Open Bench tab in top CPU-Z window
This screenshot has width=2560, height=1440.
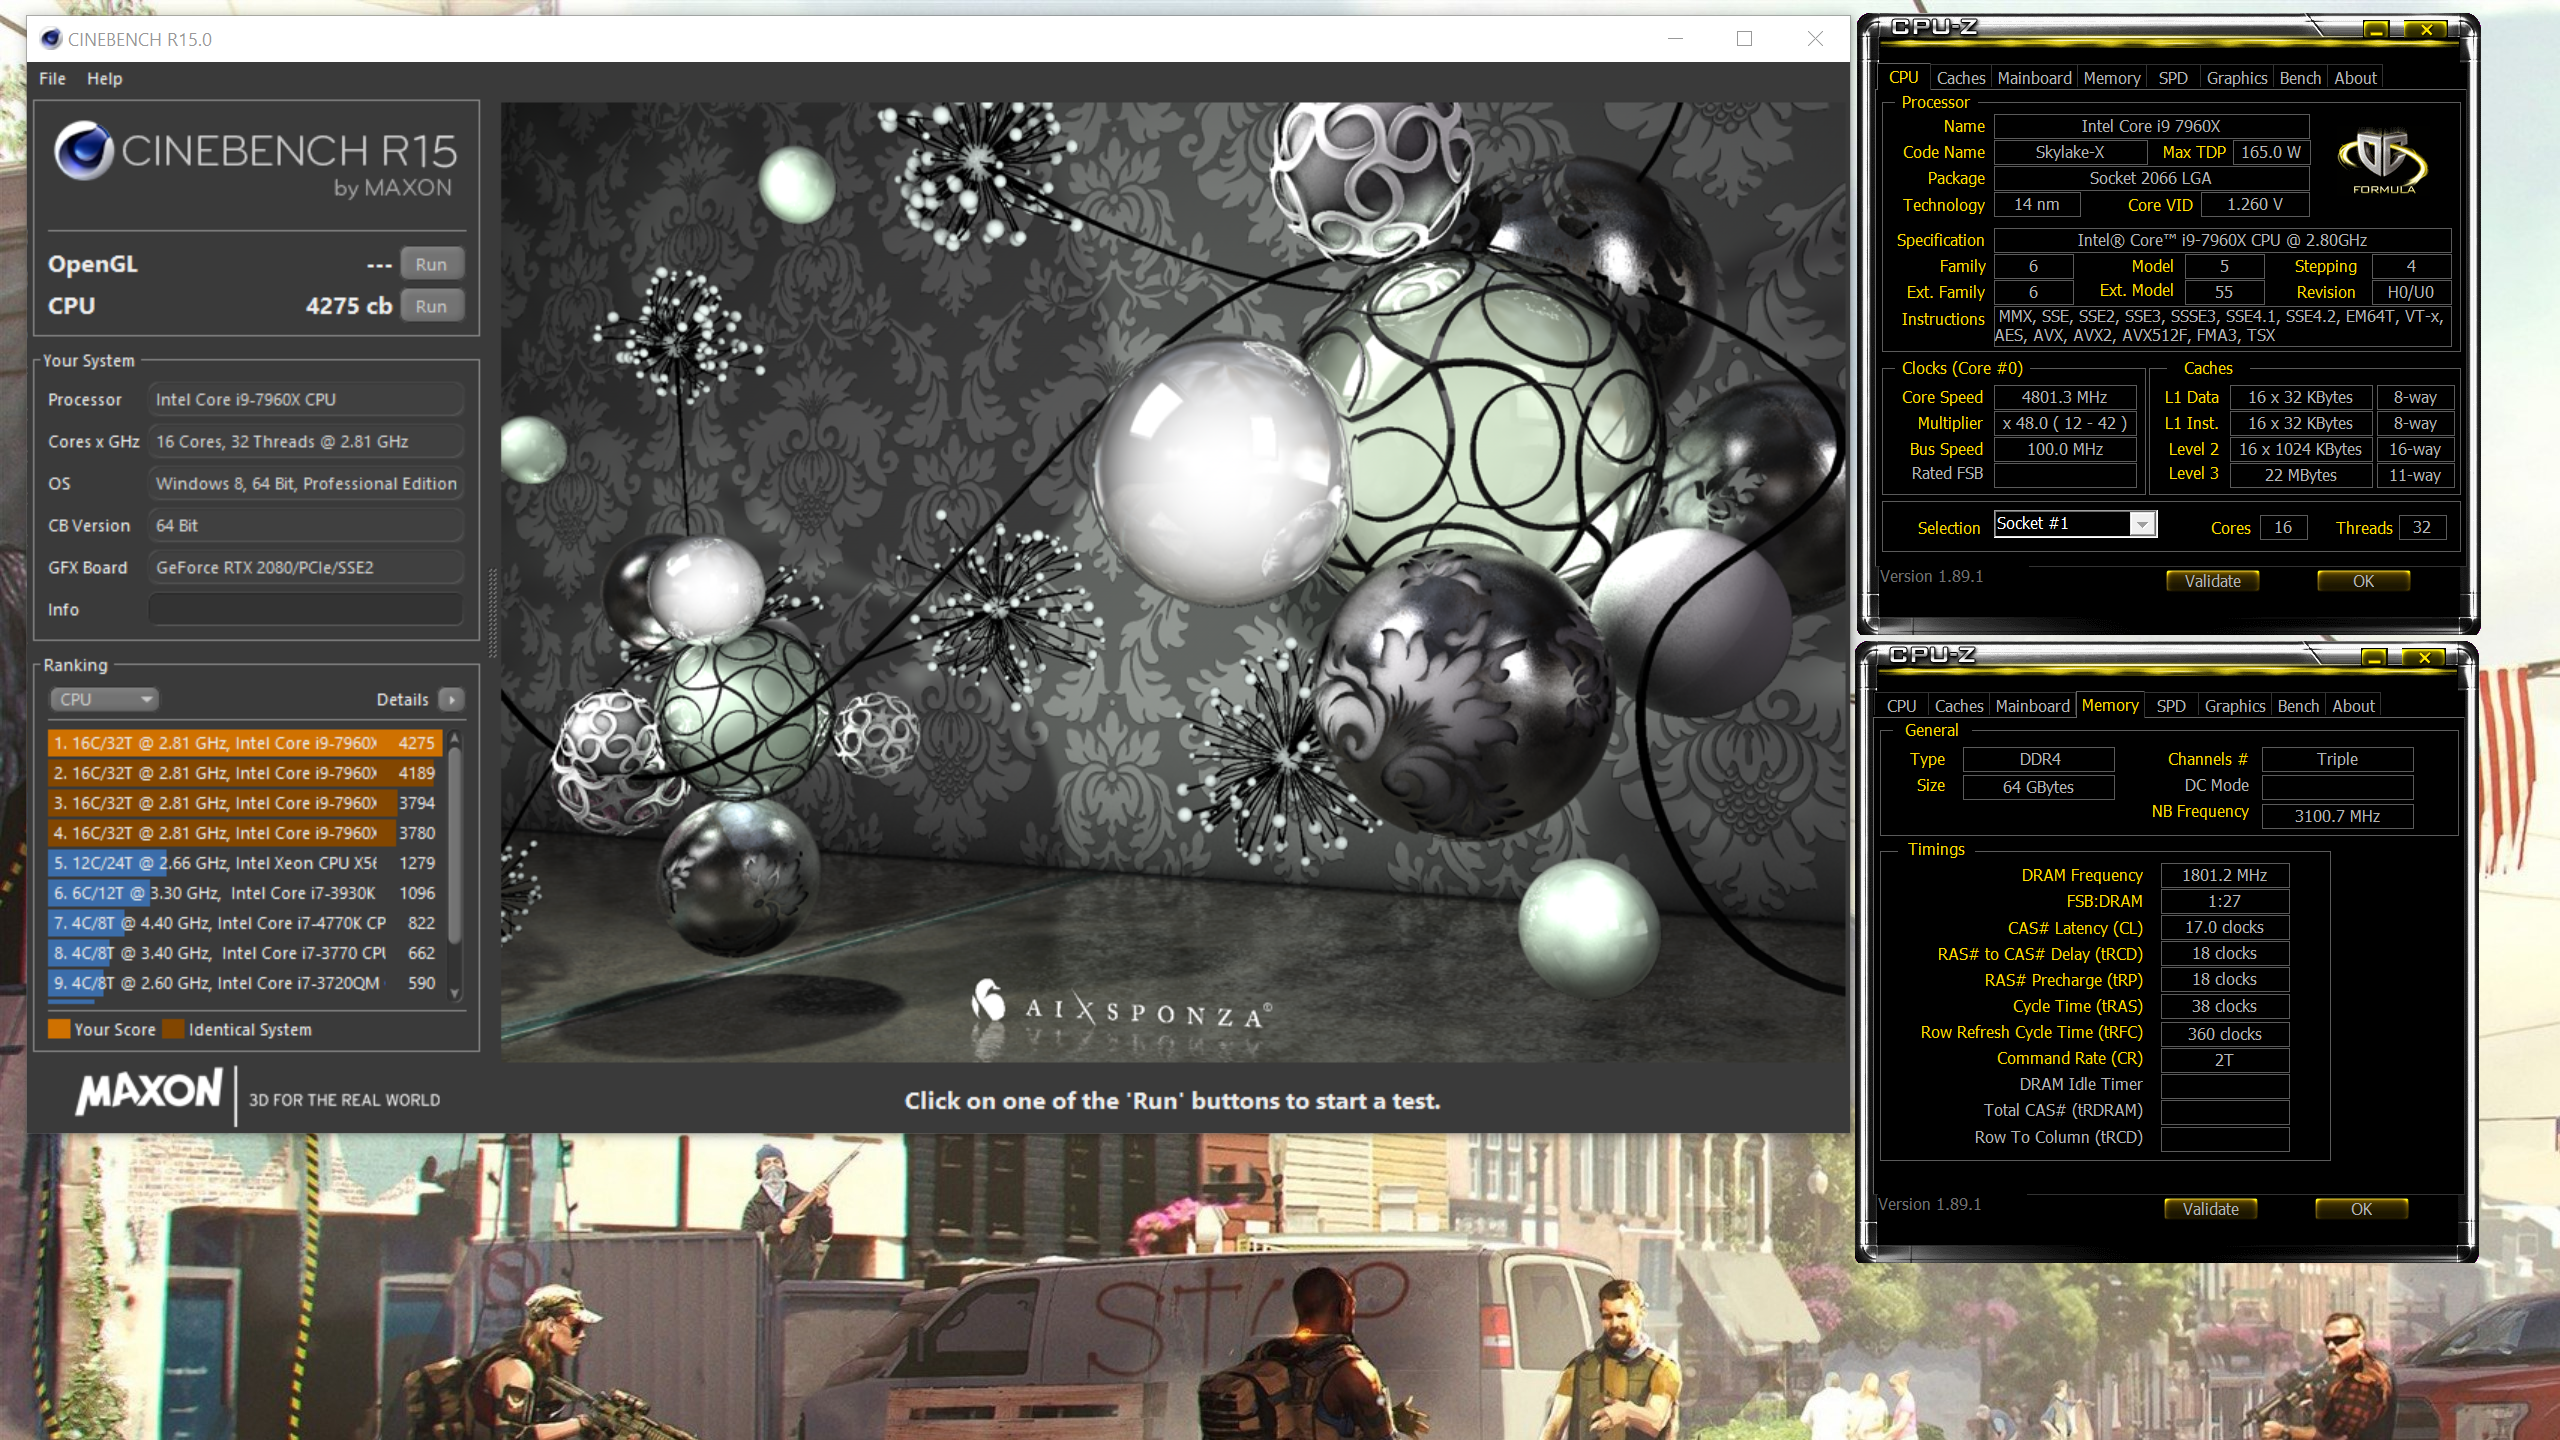pyautogui.click(x=2300, y=78)
